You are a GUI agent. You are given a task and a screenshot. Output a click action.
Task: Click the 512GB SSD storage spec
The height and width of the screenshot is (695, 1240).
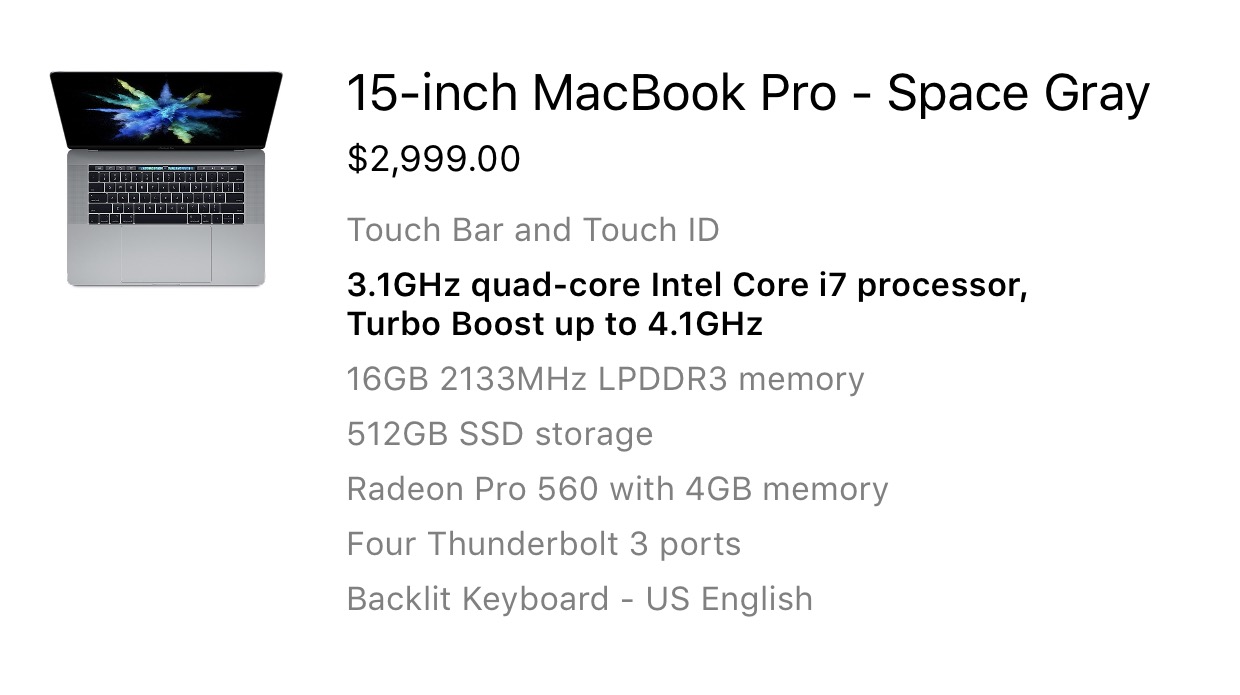500,435
